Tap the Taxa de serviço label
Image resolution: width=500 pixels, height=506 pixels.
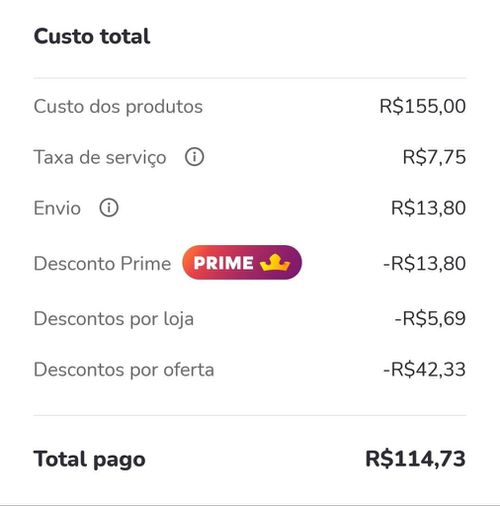pyautogui.click(x=100, y=157)
